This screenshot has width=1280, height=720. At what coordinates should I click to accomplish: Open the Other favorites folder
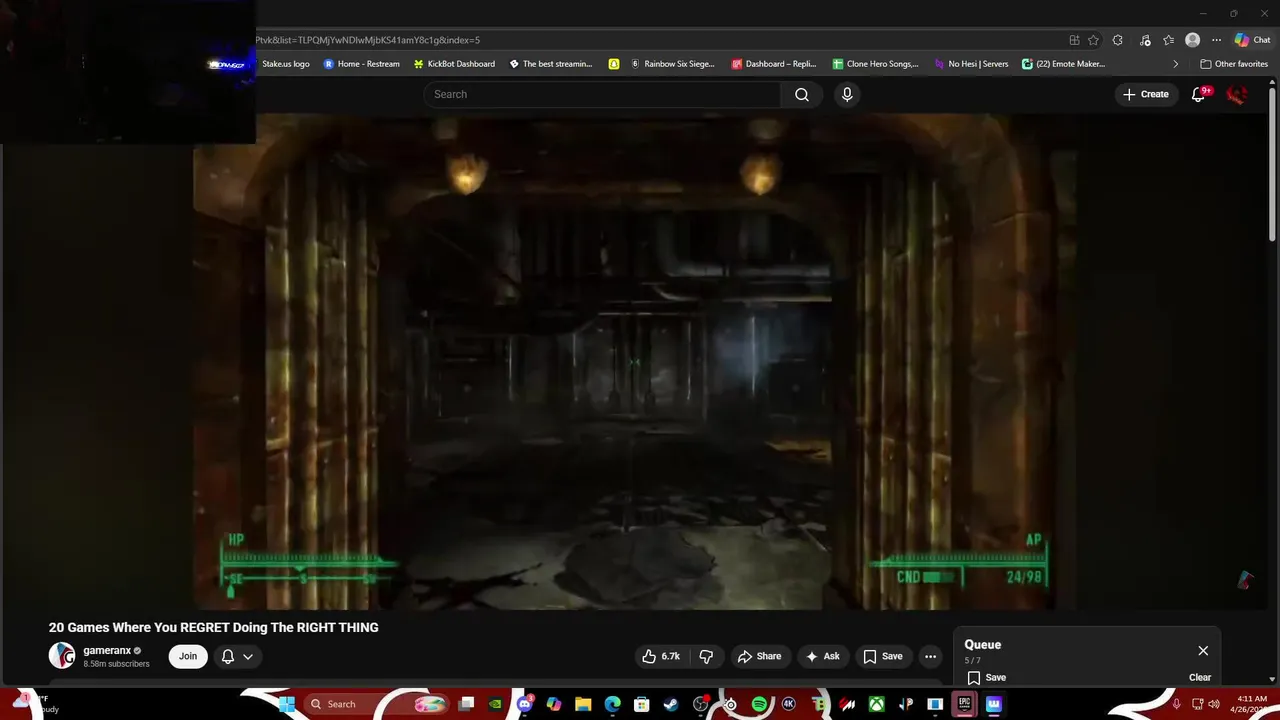[x=1234, y=64]
